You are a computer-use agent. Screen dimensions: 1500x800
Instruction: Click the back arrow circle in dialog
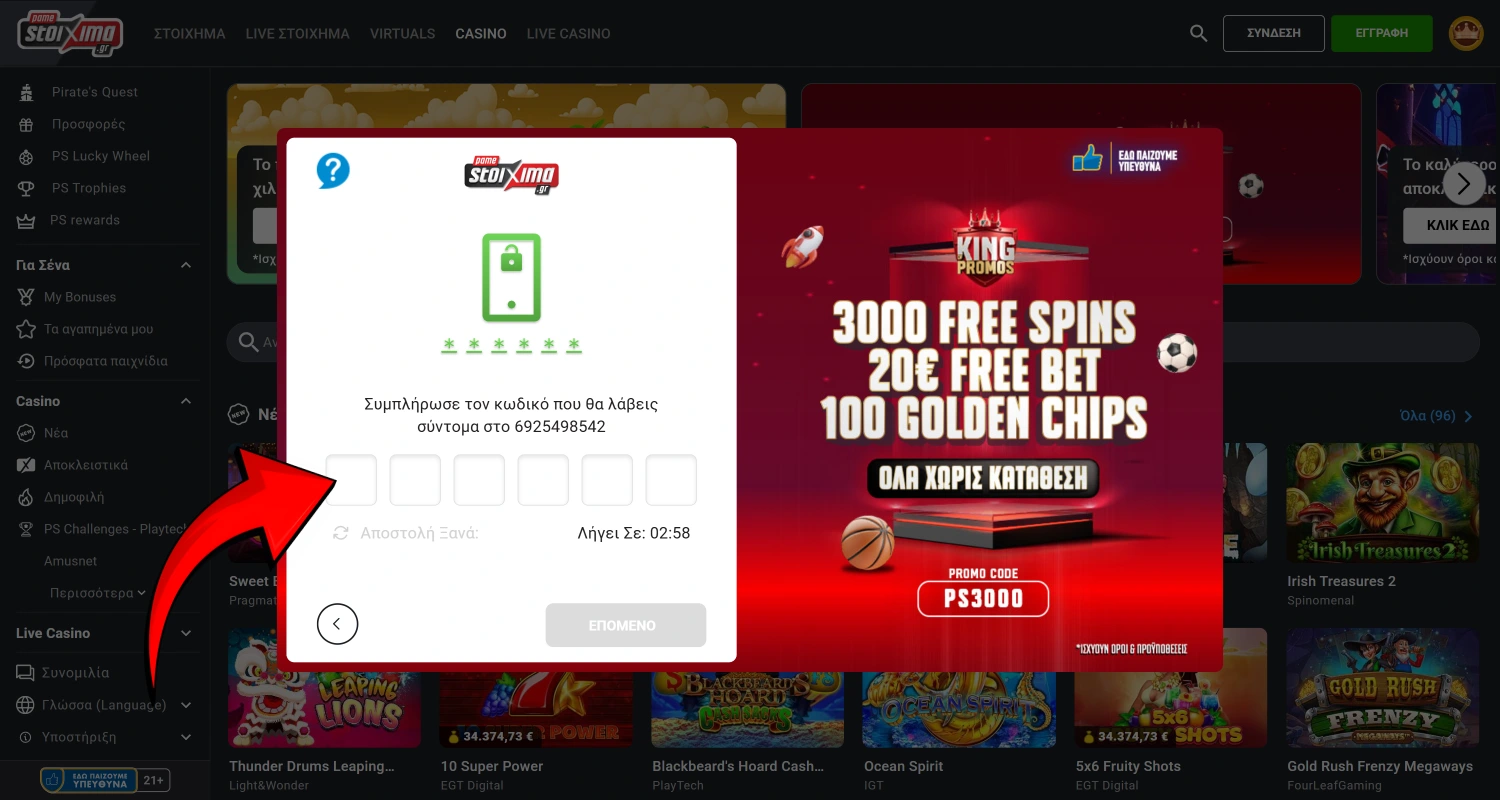(337, 625)
